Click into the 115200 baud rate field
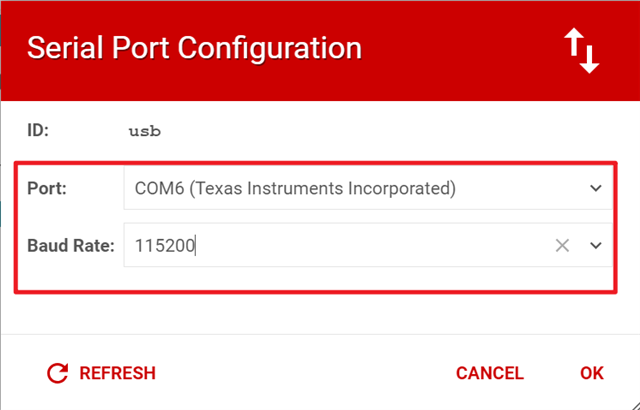 [339, 245]
